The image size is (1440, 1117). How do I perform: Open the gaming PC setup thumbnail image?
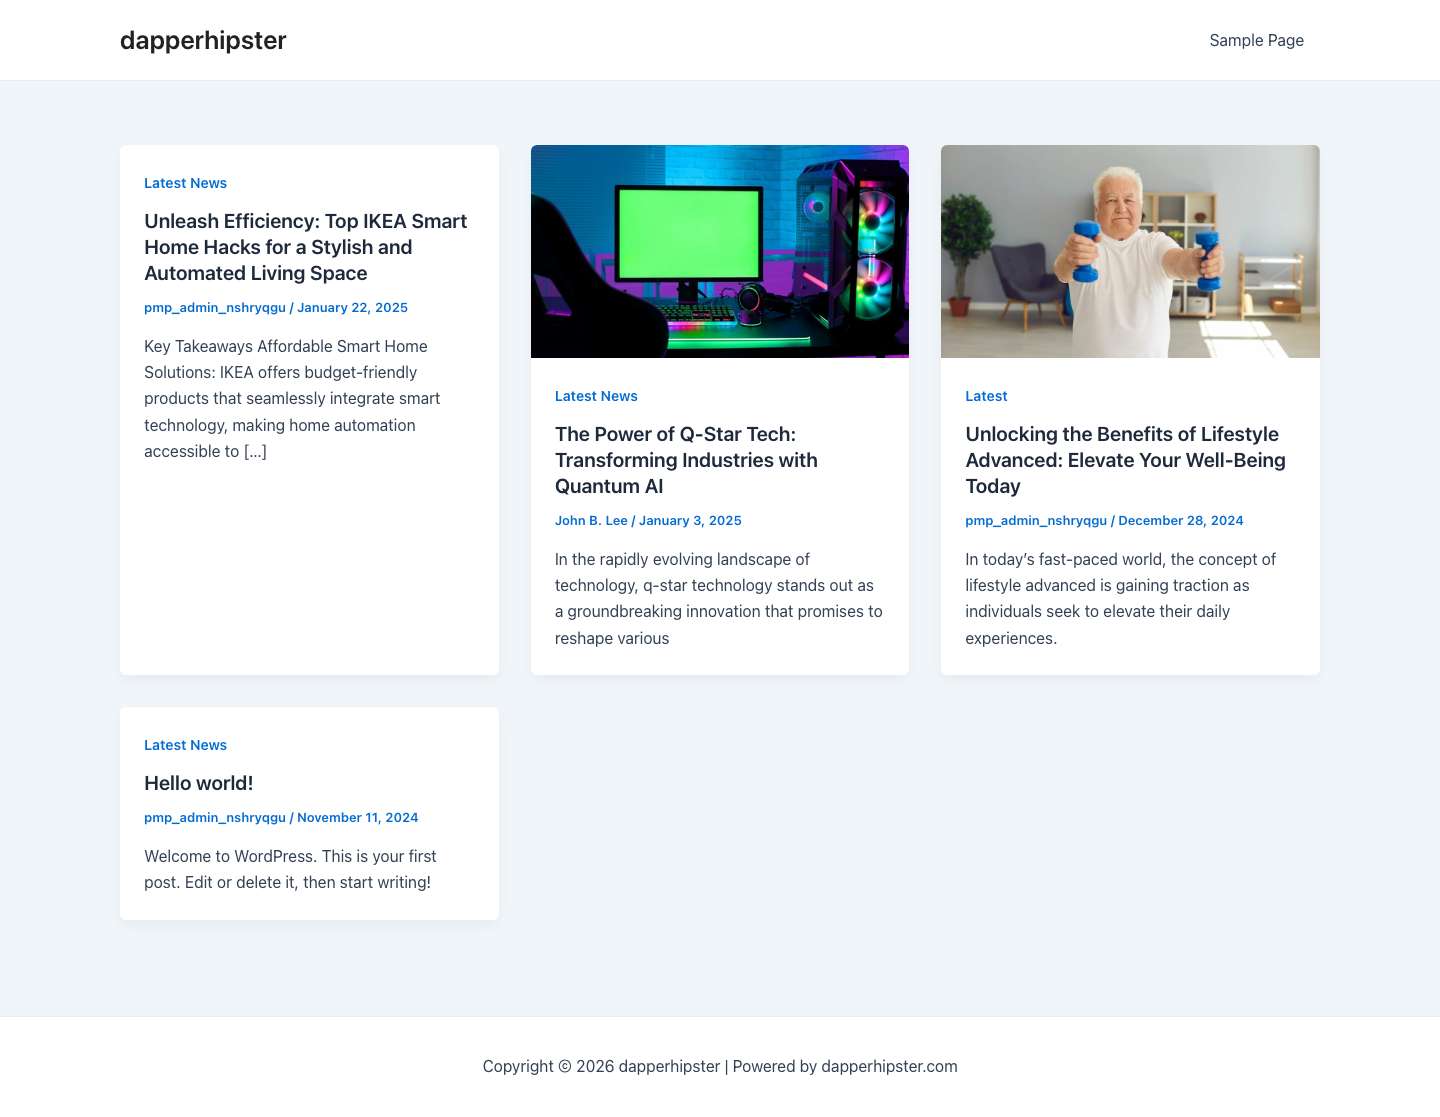[x=720, y=251]
